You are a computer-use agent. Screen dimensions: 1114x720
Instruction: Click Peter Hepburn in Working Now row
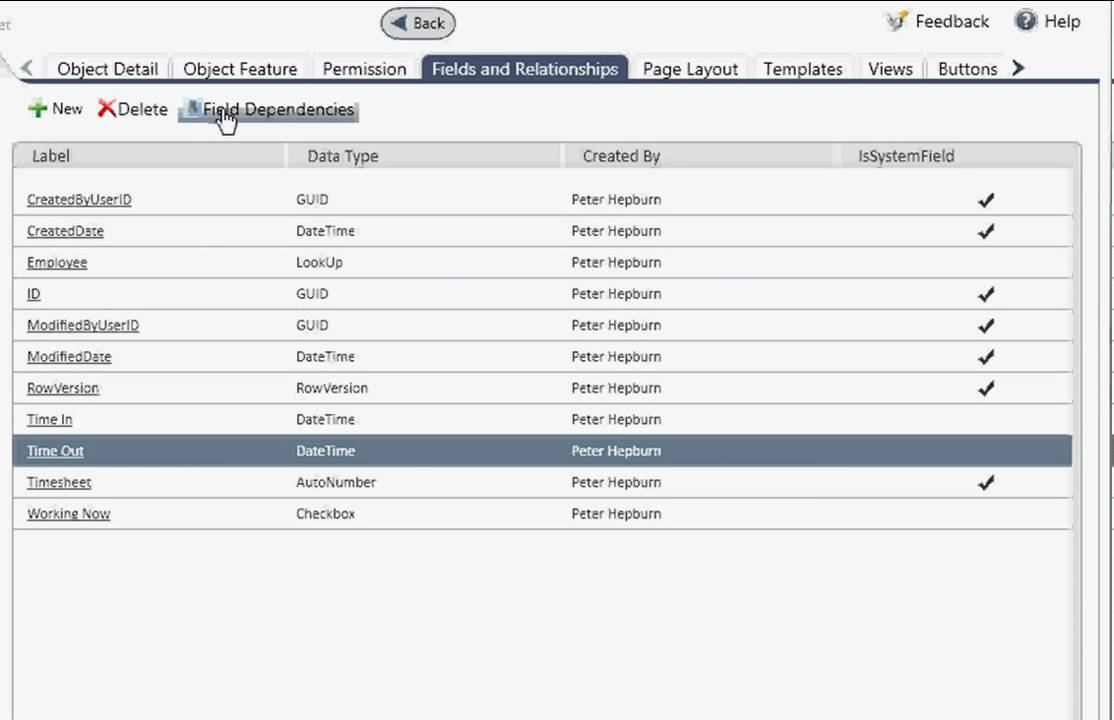click(x=616, y=513)
